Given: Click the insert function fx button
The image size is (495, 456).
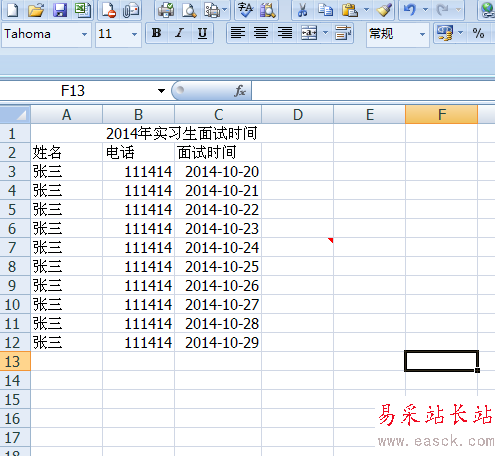Looking at the screenshot, I should tap(240, 91).
